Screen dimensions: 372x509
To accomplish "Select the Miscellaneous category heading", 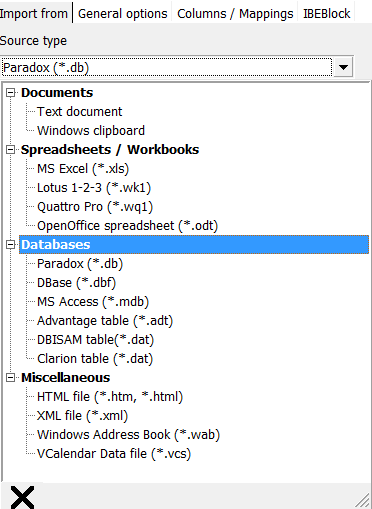I will click(66, 378).
